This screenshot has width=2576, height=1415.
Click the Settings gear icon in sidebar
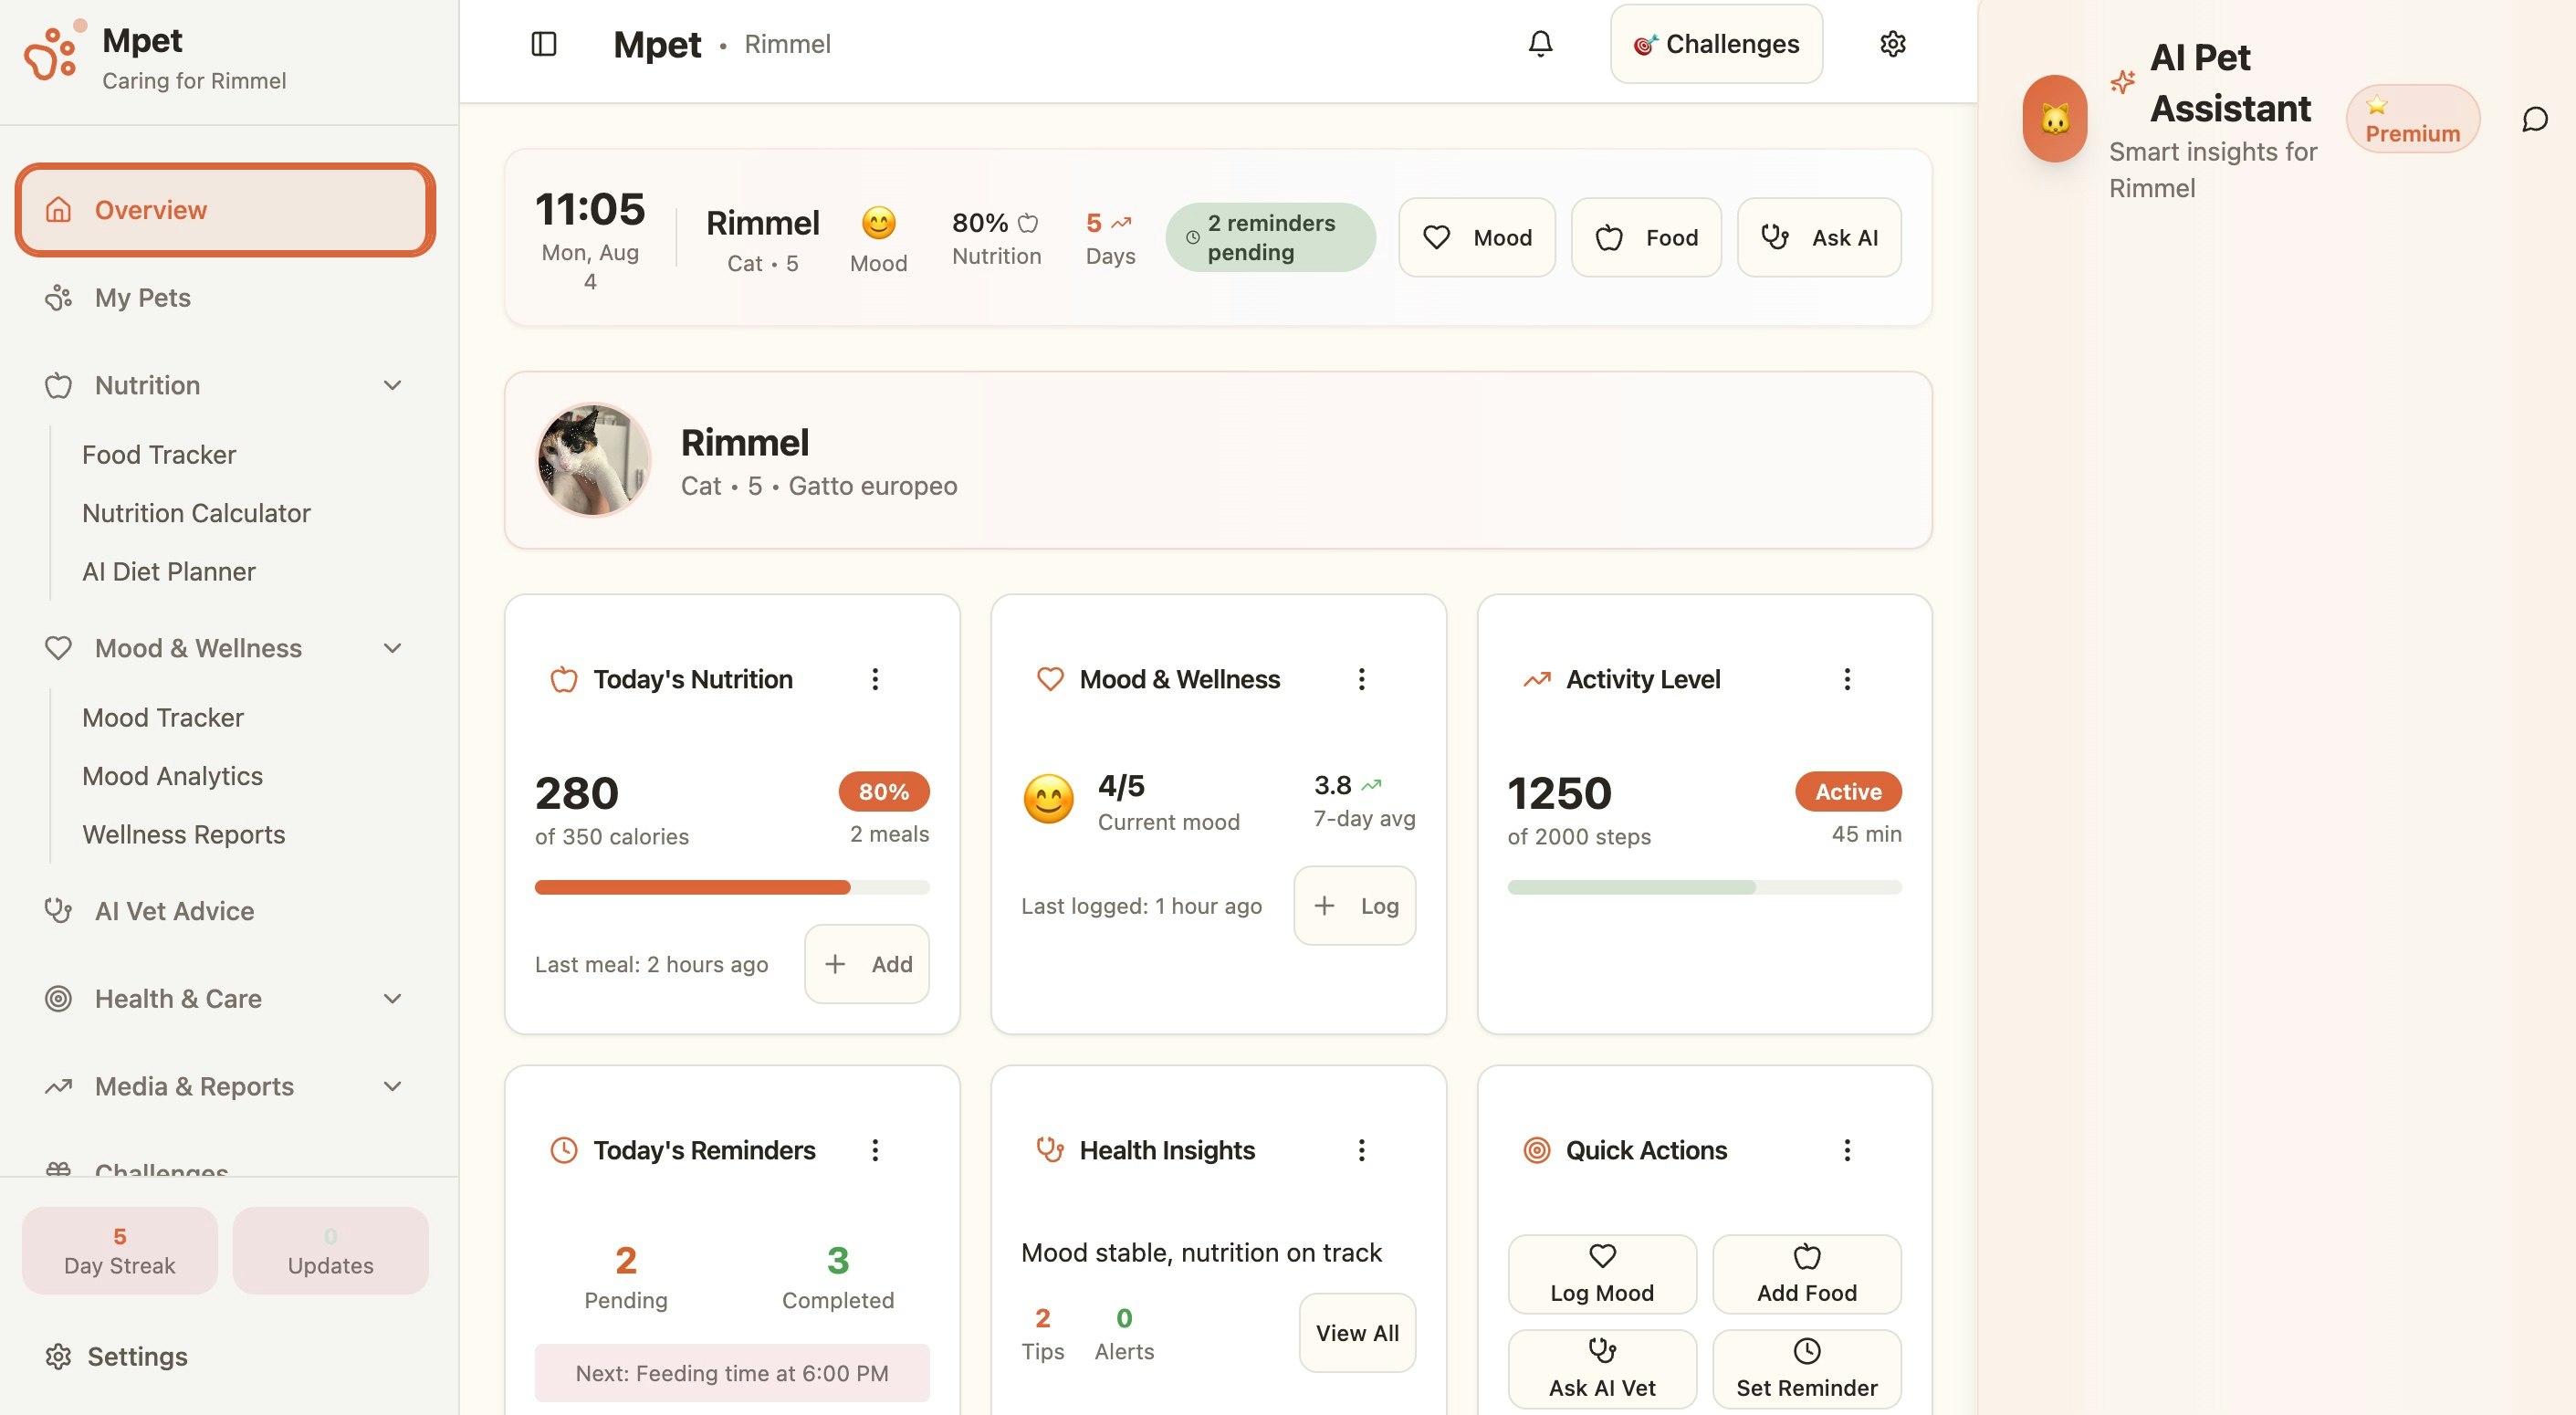tap(58, 1356)
